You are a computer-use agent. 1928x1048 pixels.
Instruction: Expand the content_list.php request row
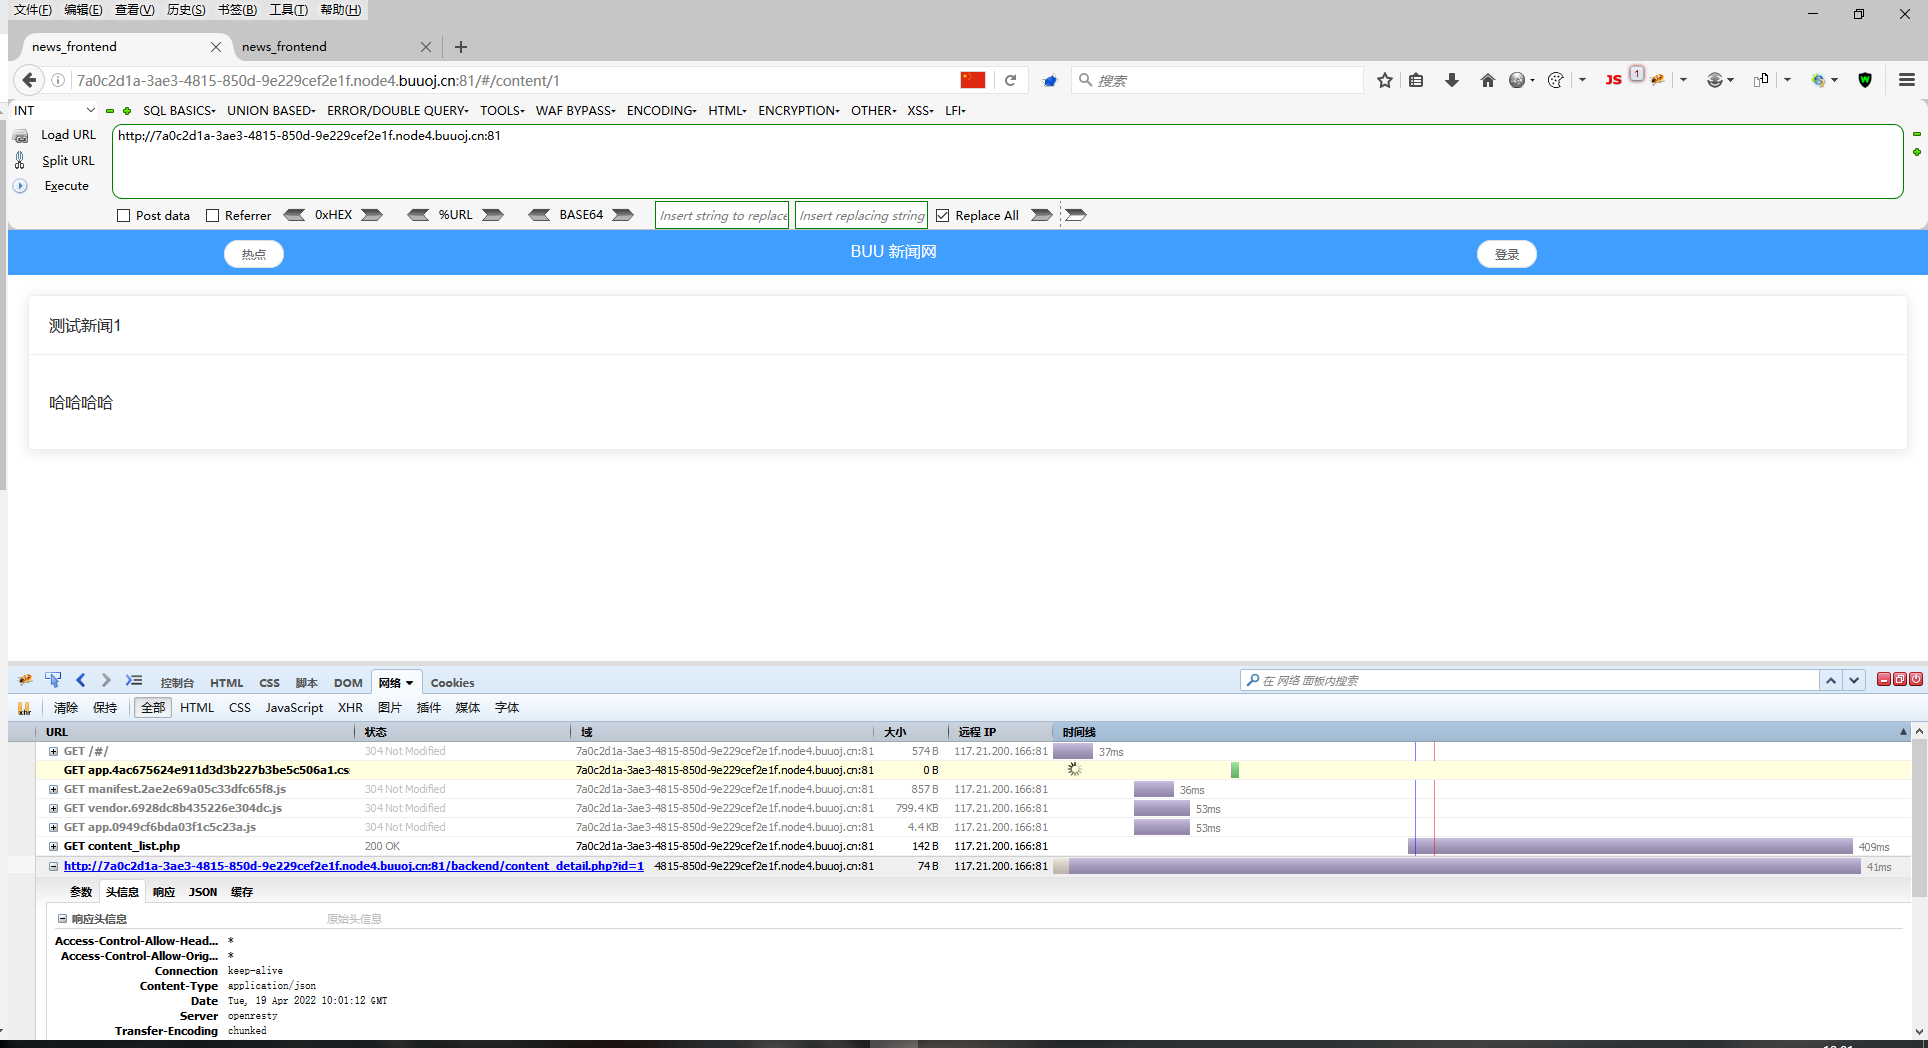[53, 846]
